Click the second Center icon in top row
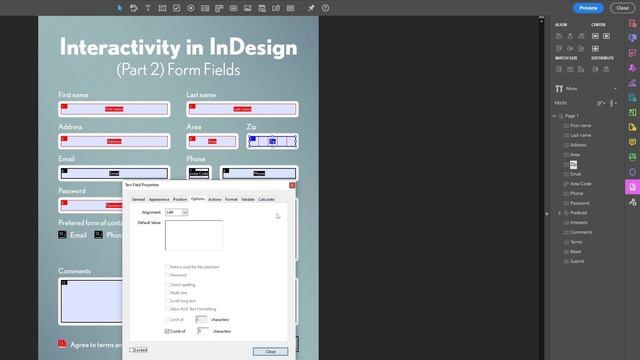 click(607, 36)
